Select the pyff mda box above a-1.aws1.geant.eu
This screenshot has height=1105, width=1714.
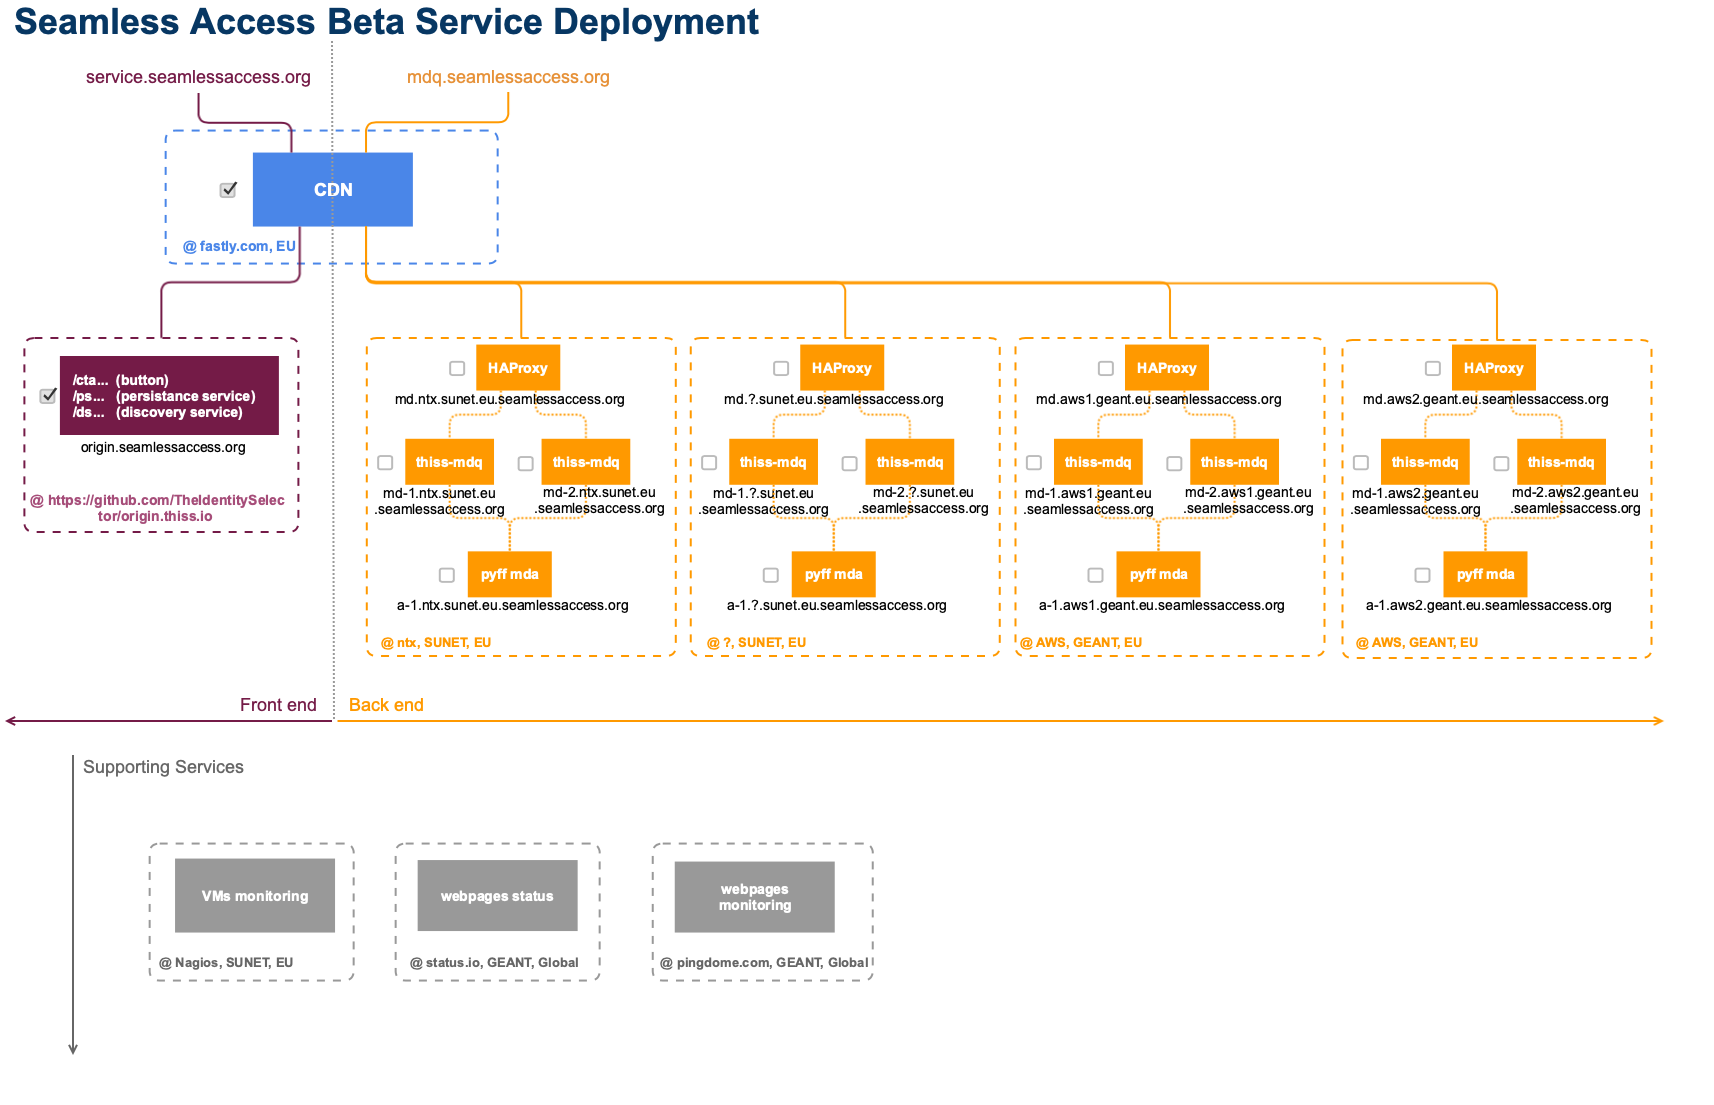pos(1159,574)
